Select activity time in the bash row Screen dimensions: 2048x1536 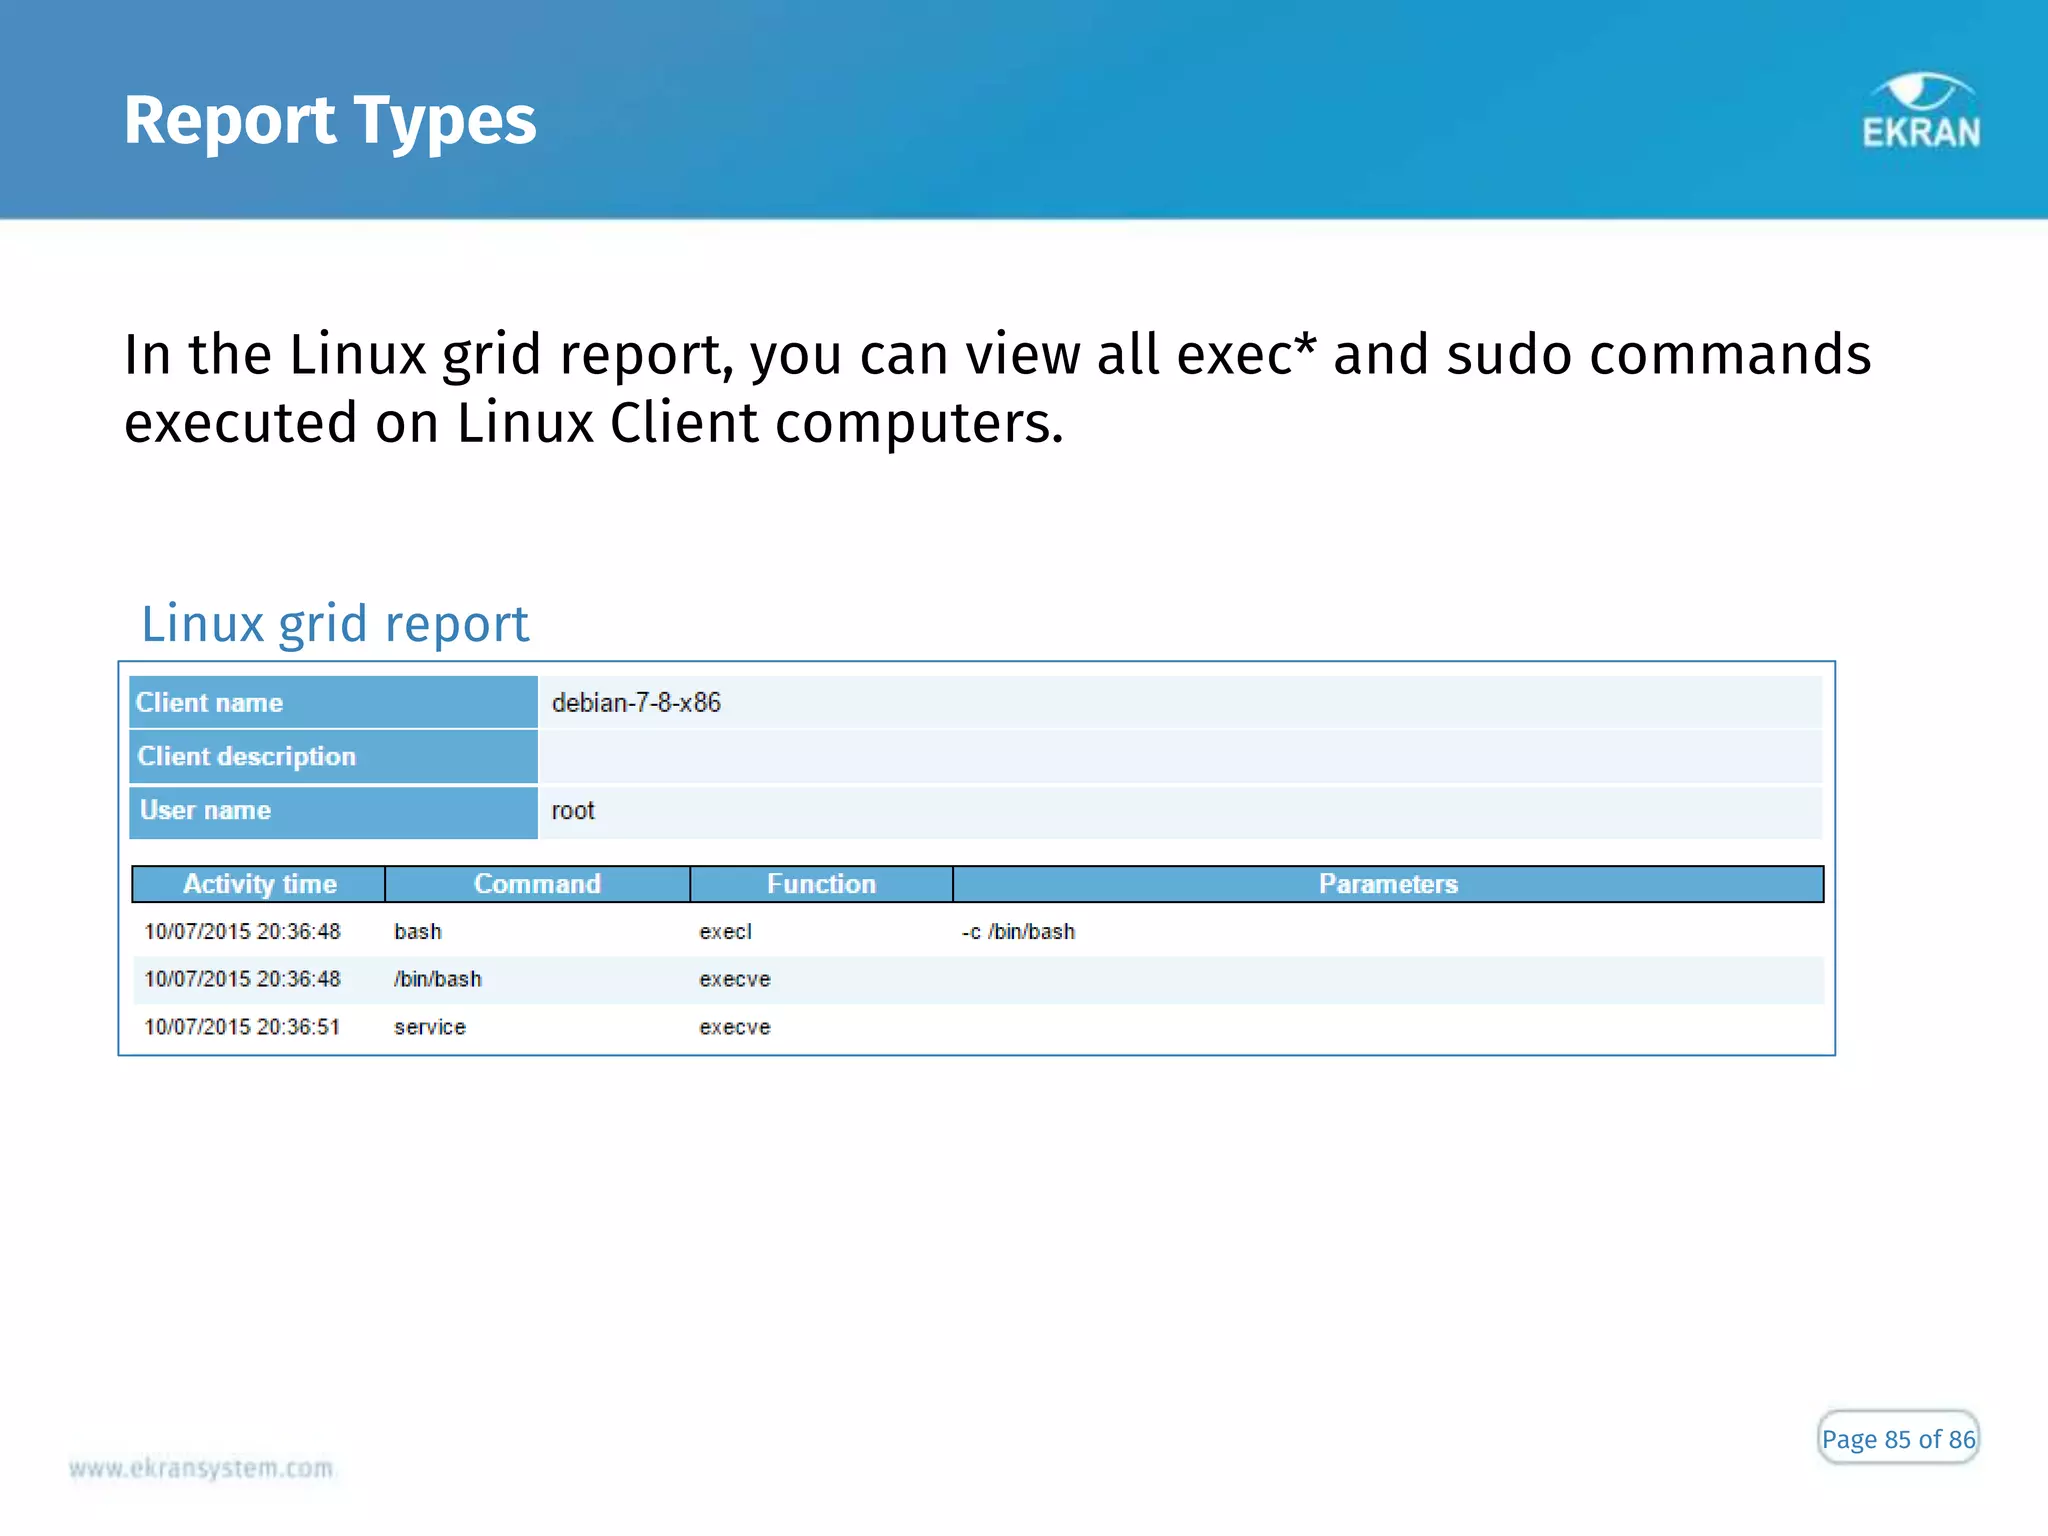tap(242, 932)
